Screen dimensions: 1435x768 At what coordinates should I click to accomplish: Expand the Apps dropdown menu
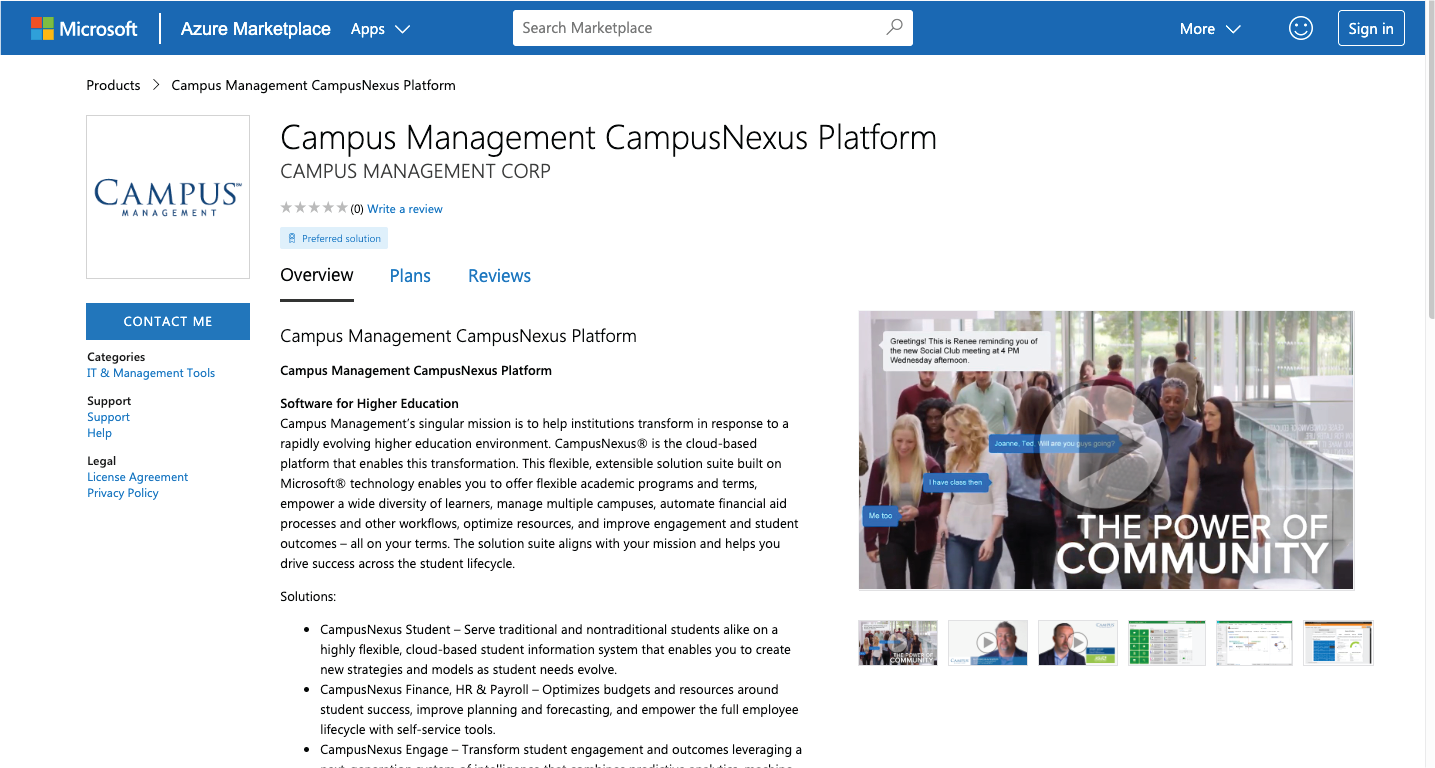[380, 29]
